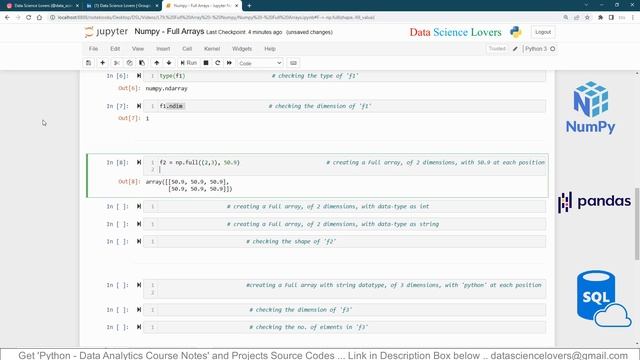The height and width of the screenshot is (360, 640).
Task: Click the browser back button
Action: coord(7,18)
